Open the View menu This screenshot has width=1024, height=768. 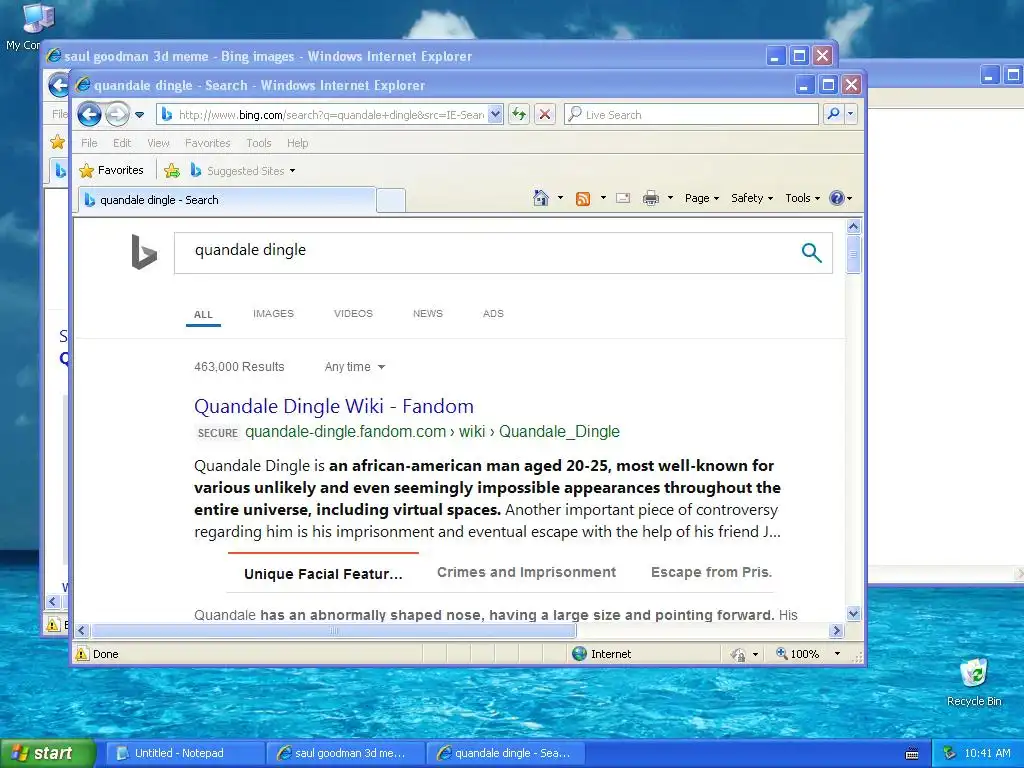[x=158, y=143]
